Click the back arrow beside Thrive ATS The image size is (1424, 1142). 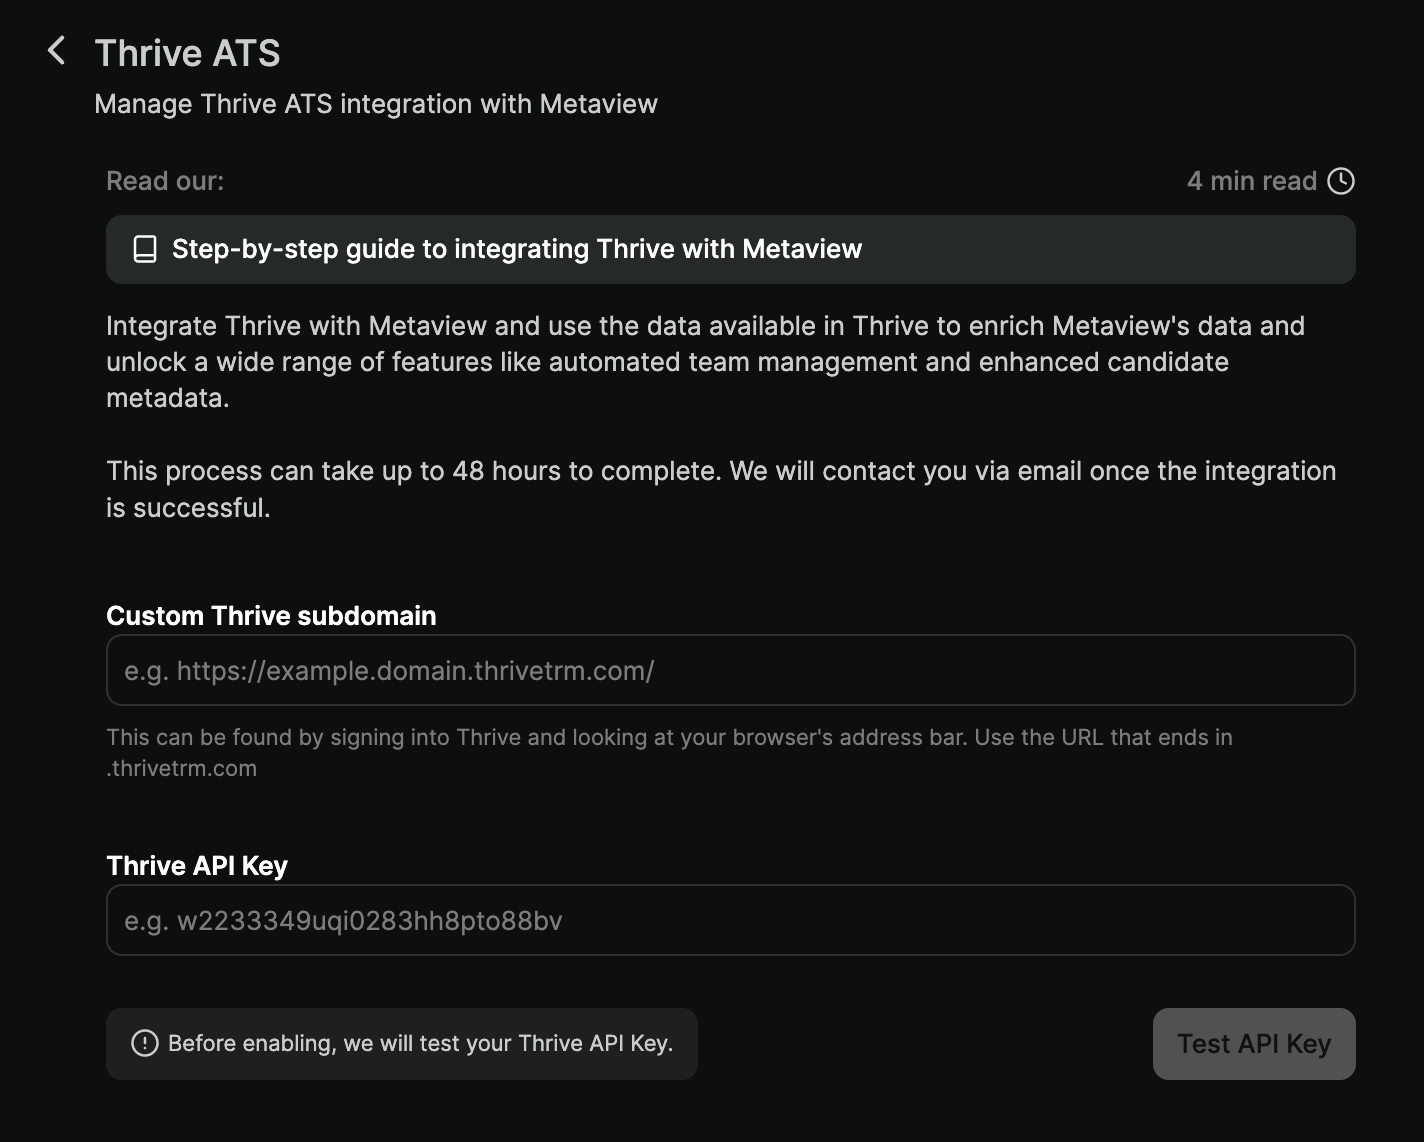[57, 51]
